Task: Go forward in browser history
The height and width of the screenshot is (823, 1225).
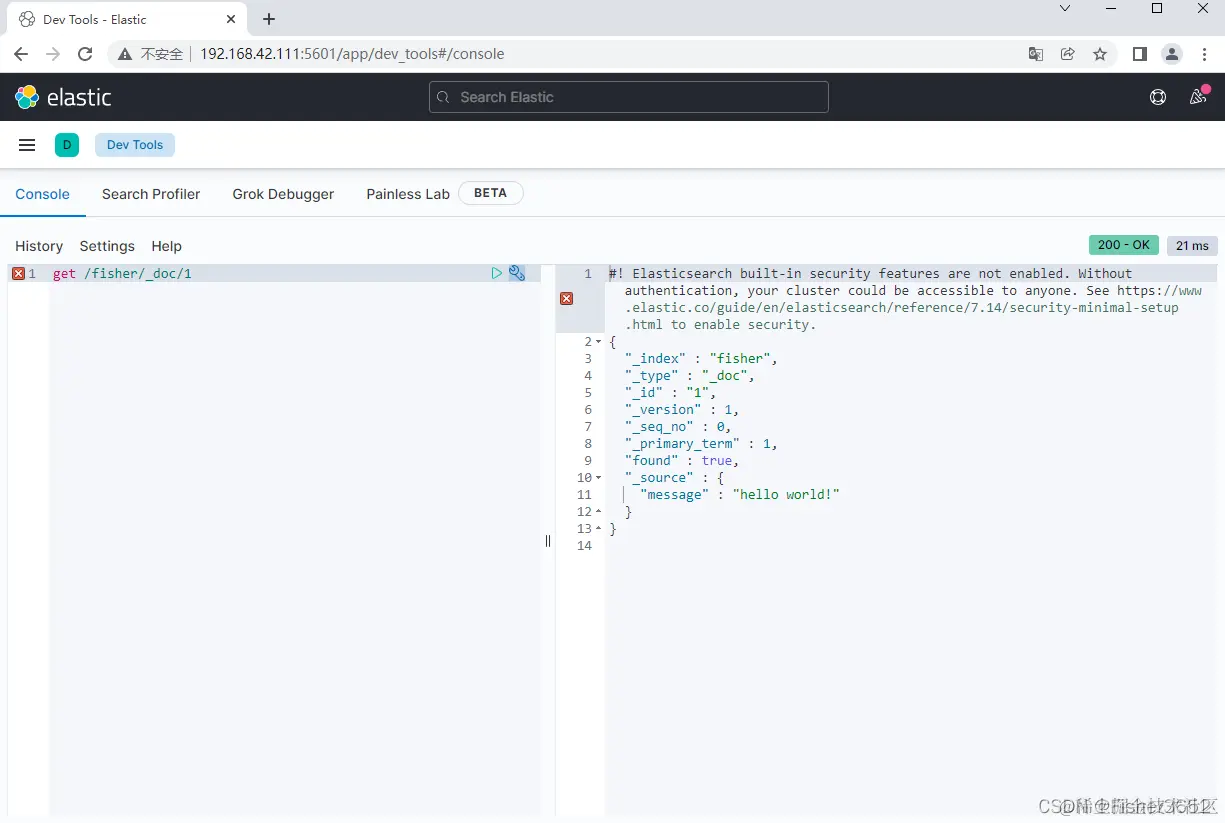Action: pos(53,54)
